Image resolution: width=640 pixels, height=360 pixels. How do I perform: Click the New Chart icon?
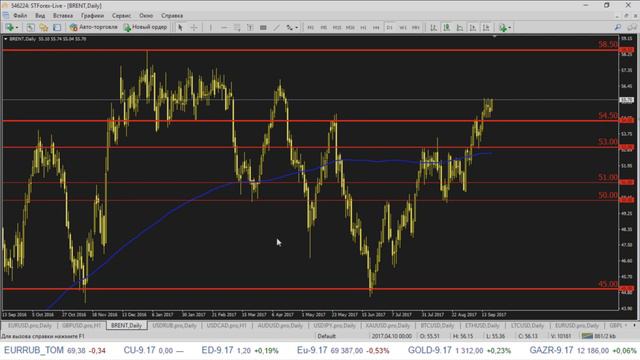(9, 27)
